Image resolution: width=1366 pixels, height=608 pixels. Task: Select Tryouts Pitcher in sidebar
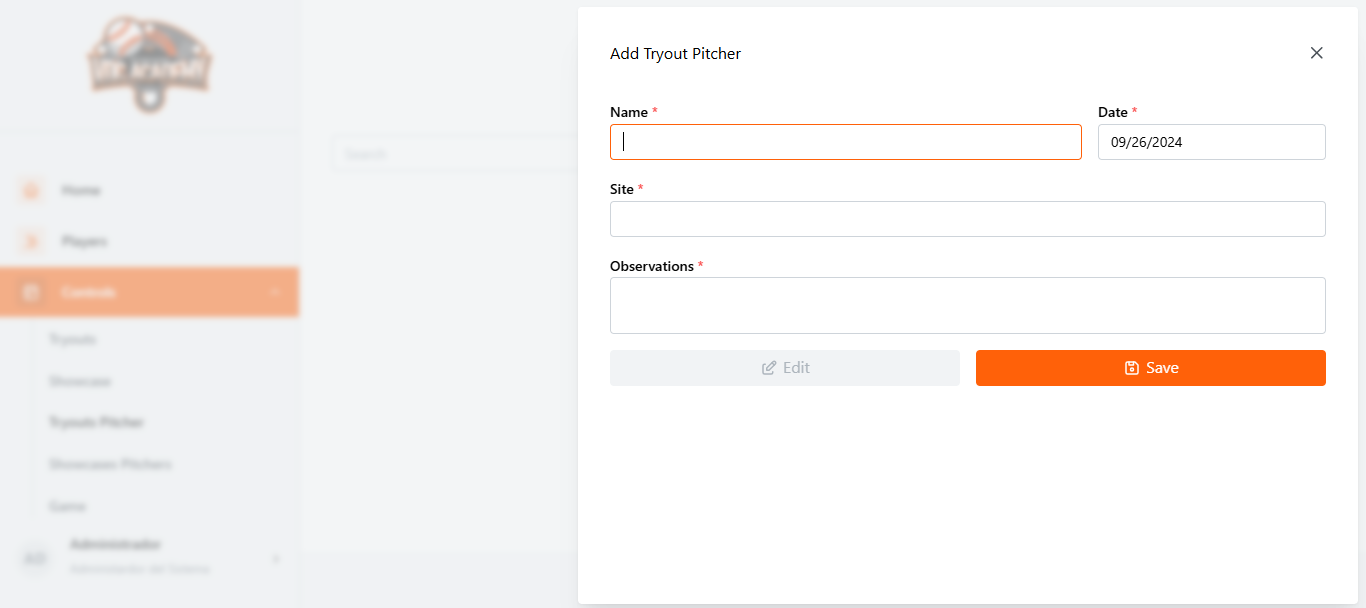click(96, 423)
